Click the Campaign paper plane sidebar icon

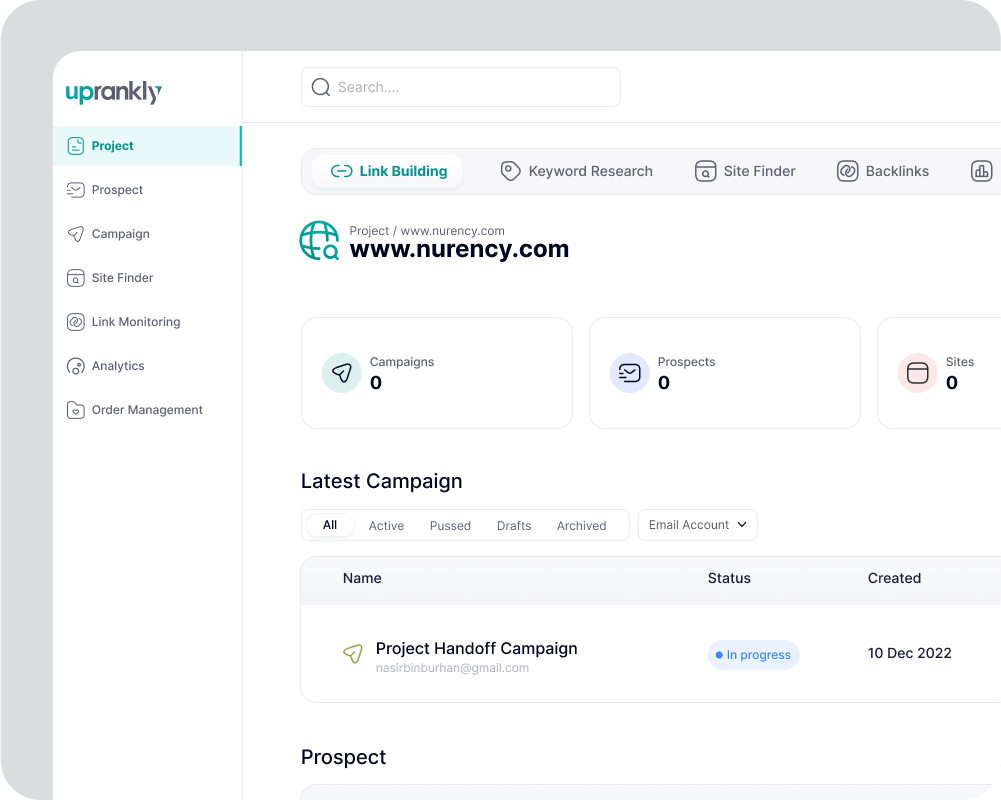click(75, 234)
